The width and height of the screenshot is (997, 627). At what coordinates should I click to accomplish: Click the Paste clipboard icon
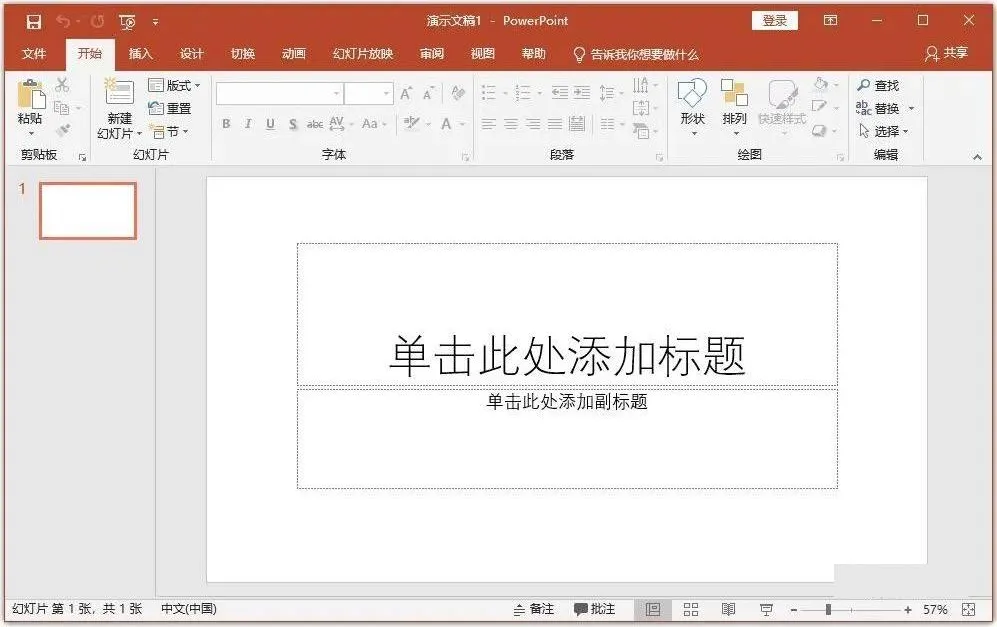[31, 94]
